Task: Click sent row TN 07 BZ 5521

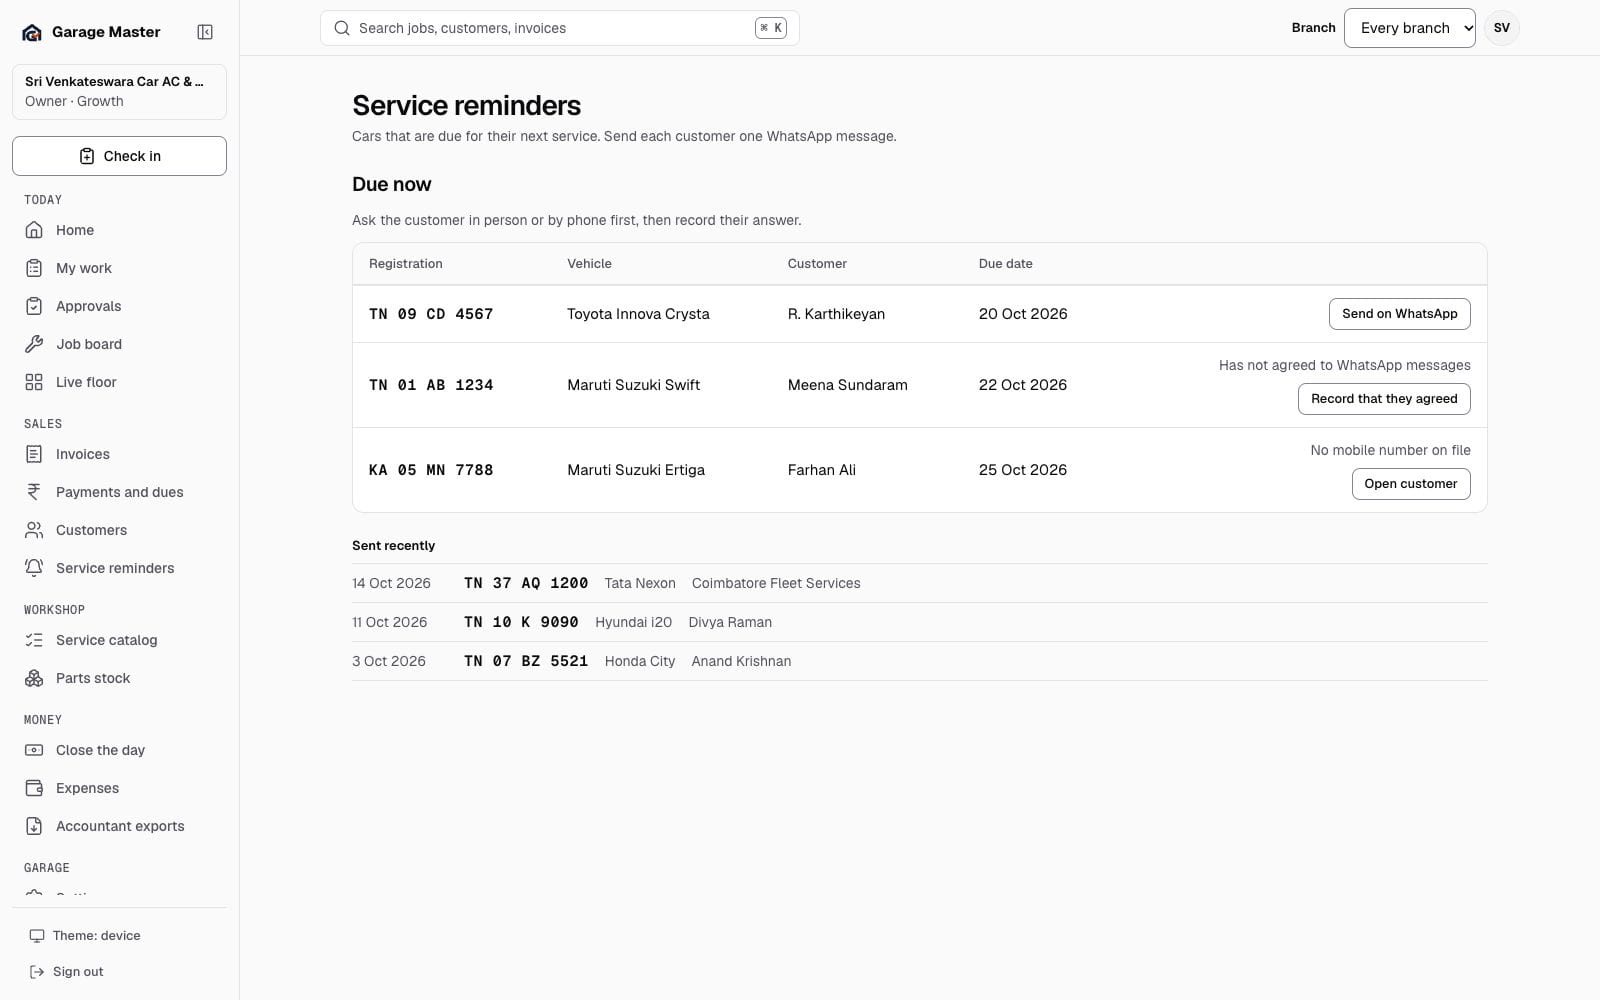Action: 920,661
